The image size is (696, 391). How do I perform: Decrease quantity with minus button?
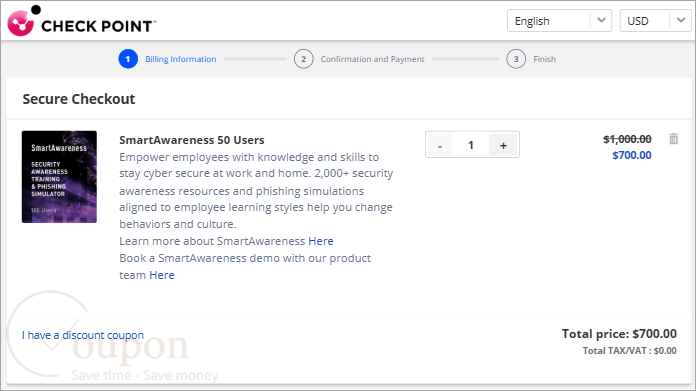point(439,145)
